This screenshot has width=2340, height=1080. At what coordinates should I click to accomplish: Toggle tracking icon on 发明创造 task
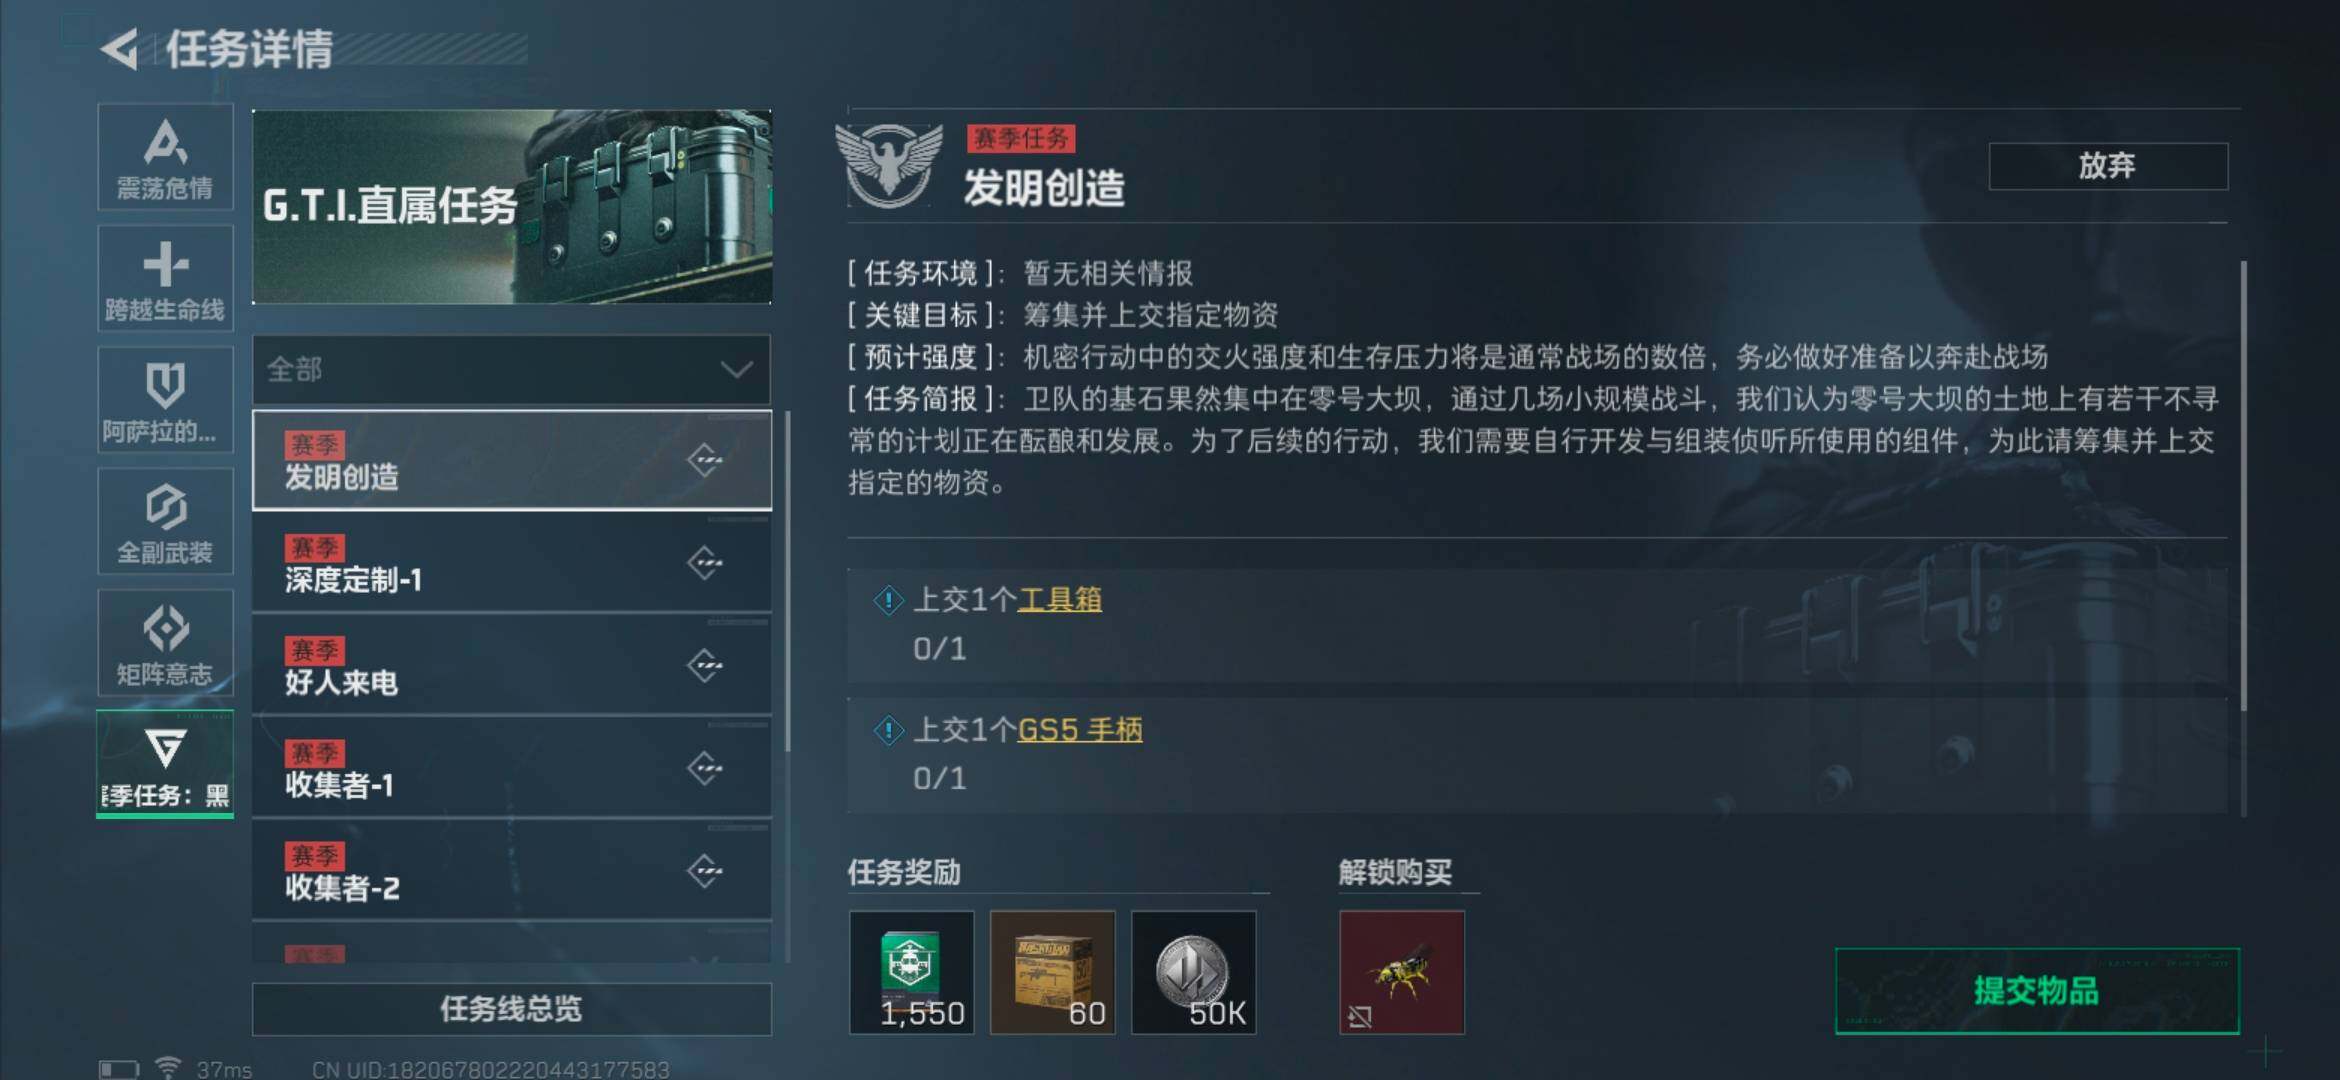pyautogui.click(x=705, y=460)
